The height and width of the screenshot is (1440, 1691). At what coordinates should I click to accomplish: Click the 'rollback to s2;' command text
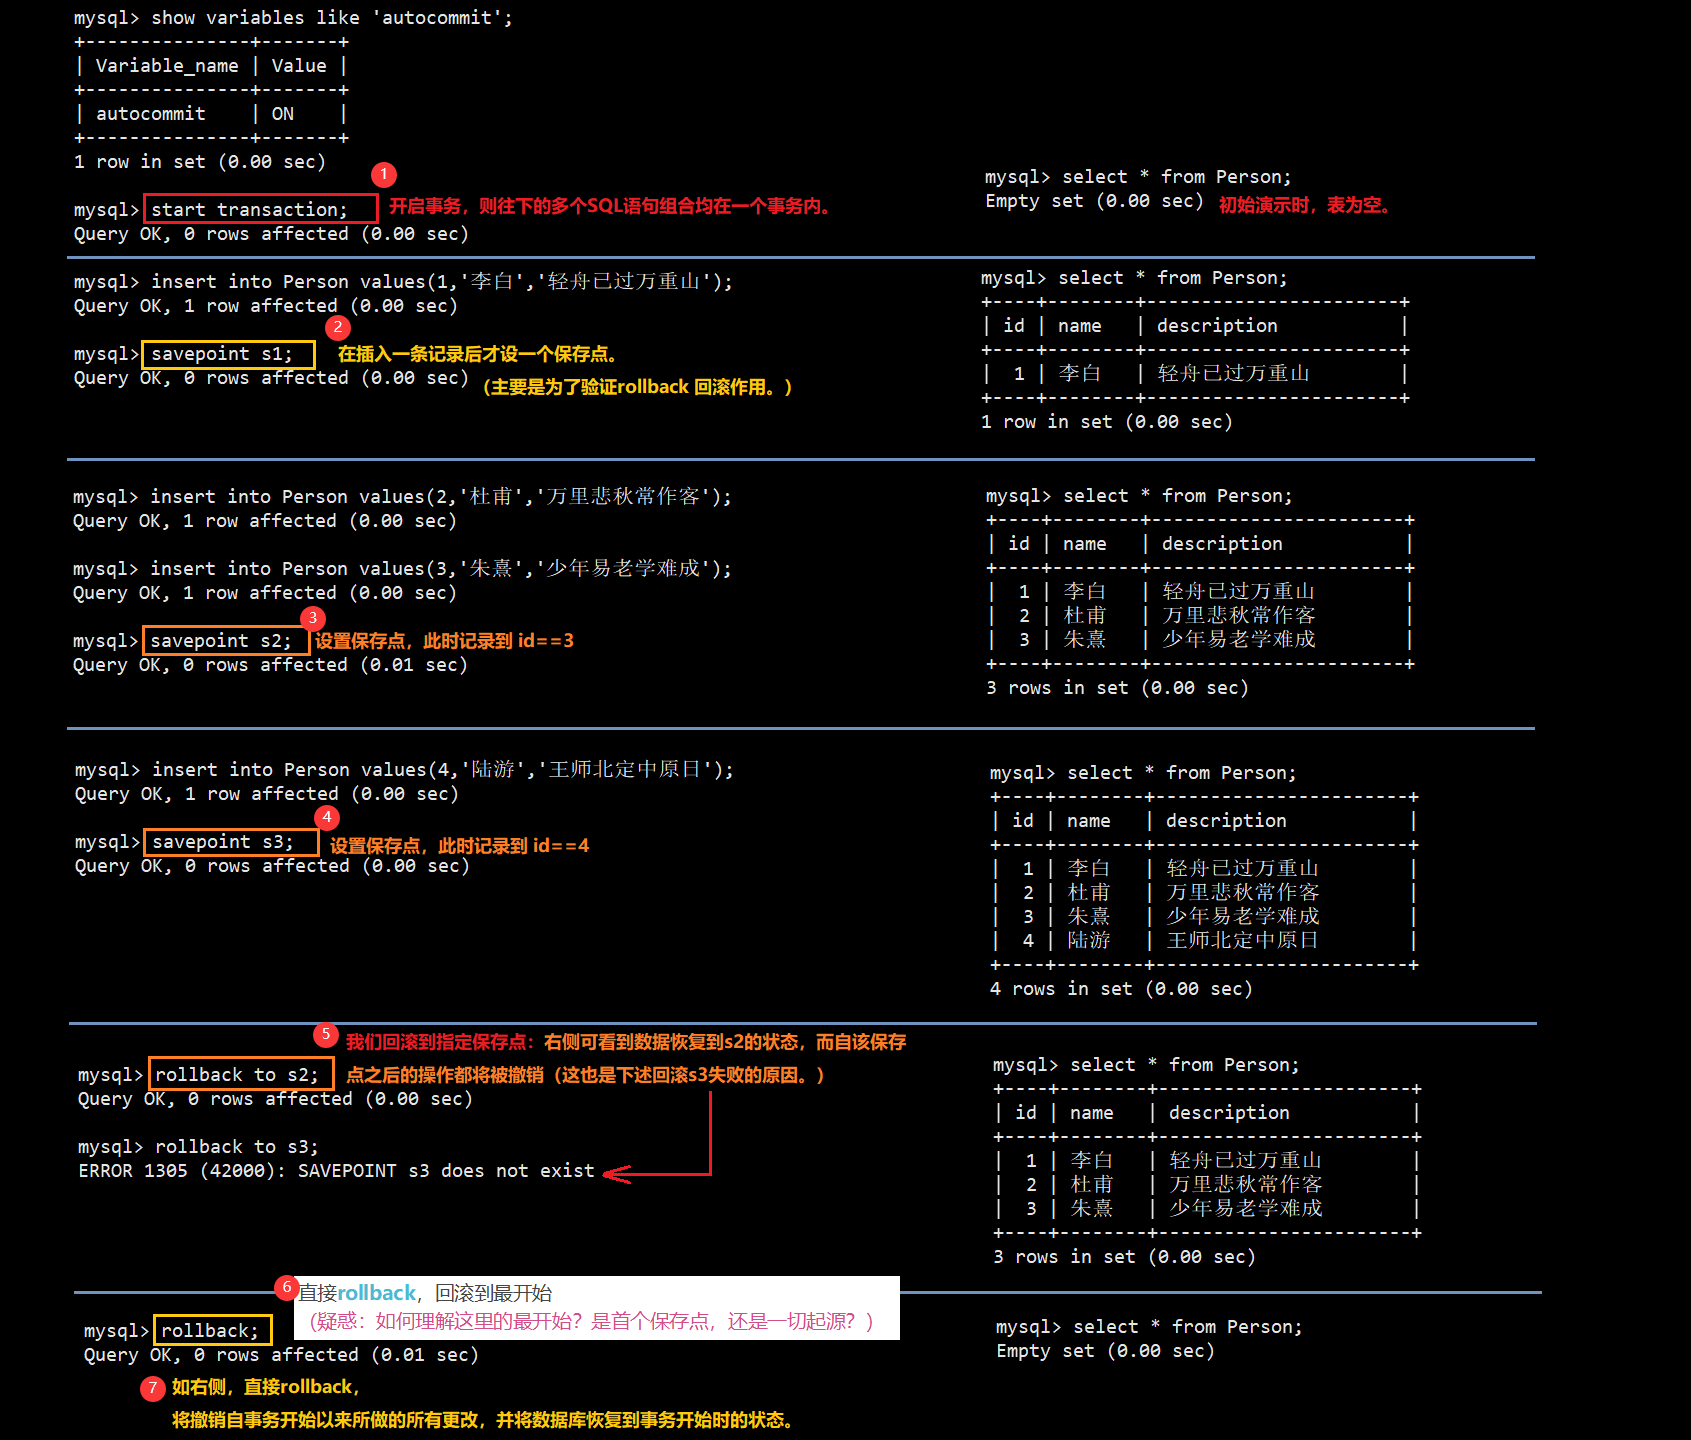[x=237, y=1074]
